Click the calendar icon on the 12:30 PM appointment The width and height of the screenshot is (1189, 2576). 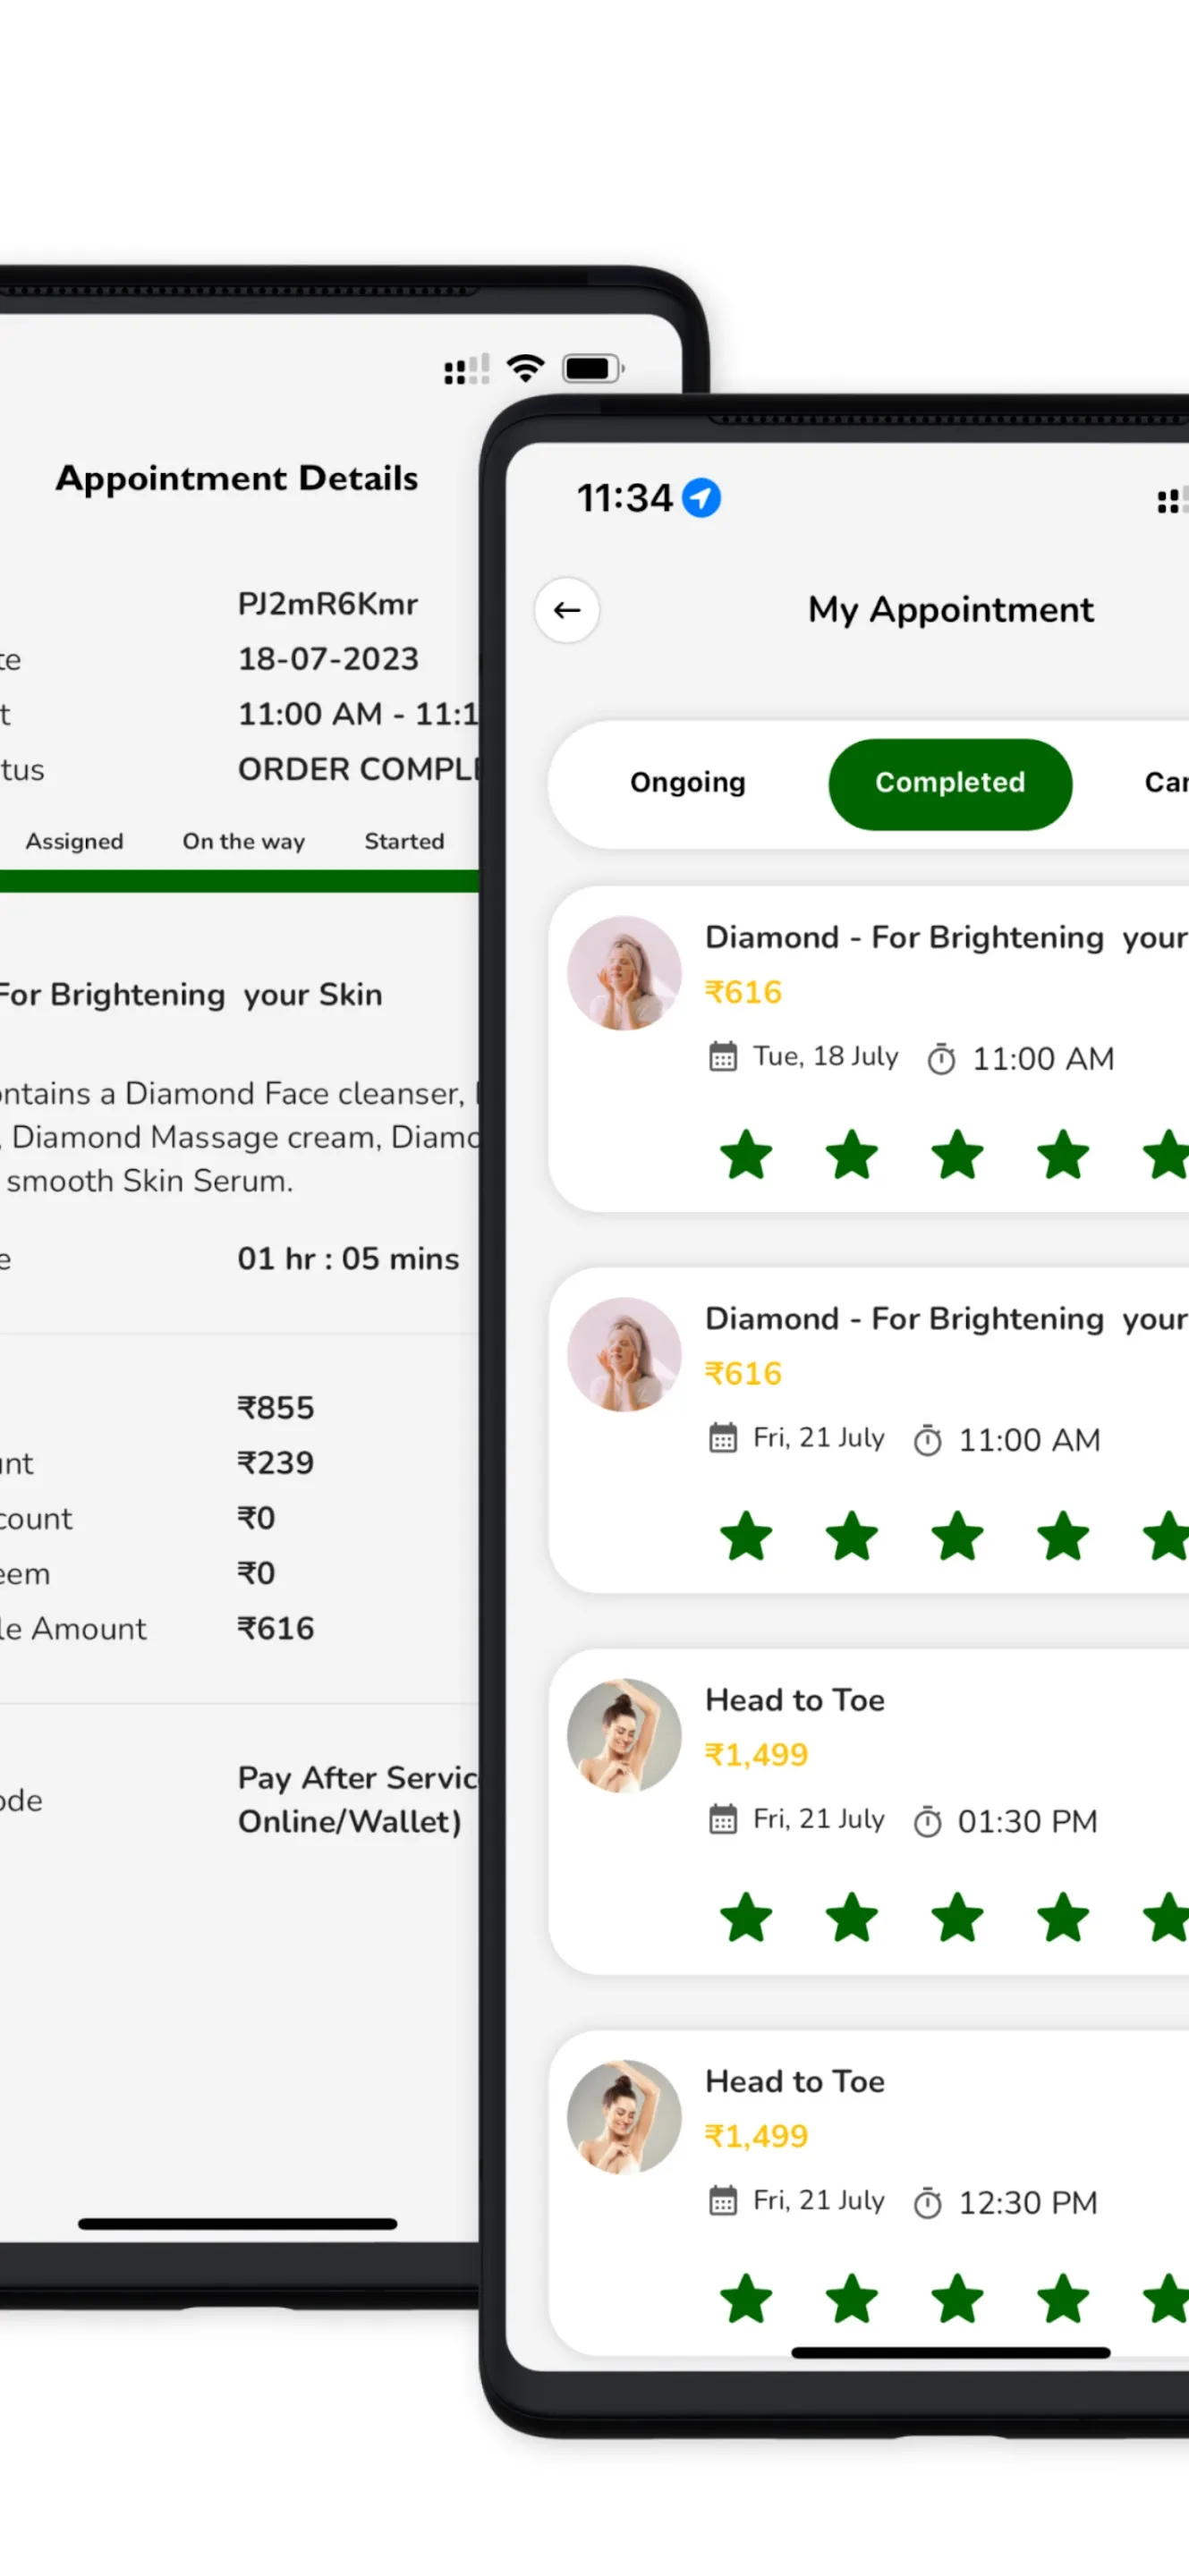[722, 2201]
